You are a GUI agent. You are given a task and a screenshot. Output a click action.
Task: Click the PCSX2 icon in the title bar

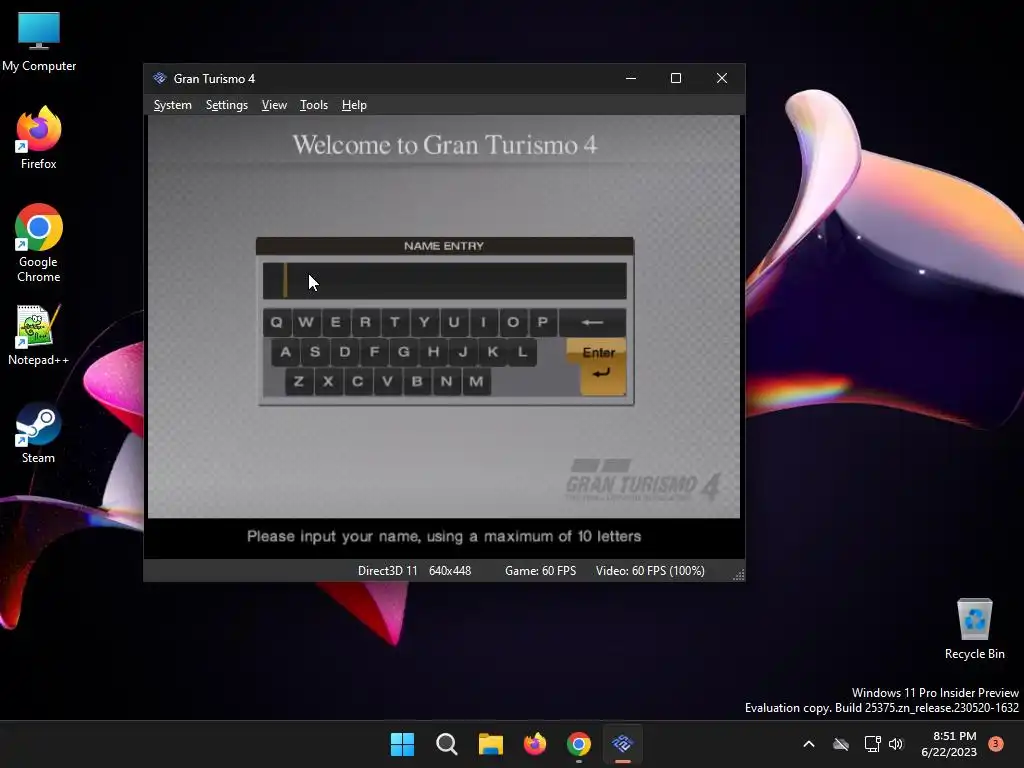click(x=159, y=78)
